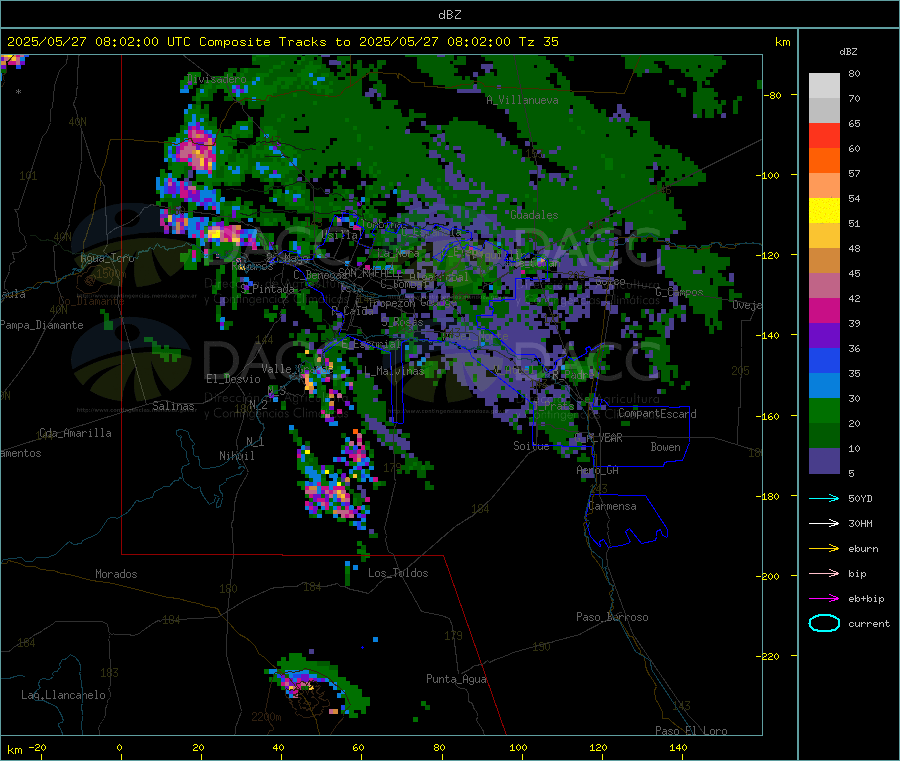Viewport: 900px width, 761px height.
Task: Click the 'Divisadero' map label
Action: click(216, 79)
